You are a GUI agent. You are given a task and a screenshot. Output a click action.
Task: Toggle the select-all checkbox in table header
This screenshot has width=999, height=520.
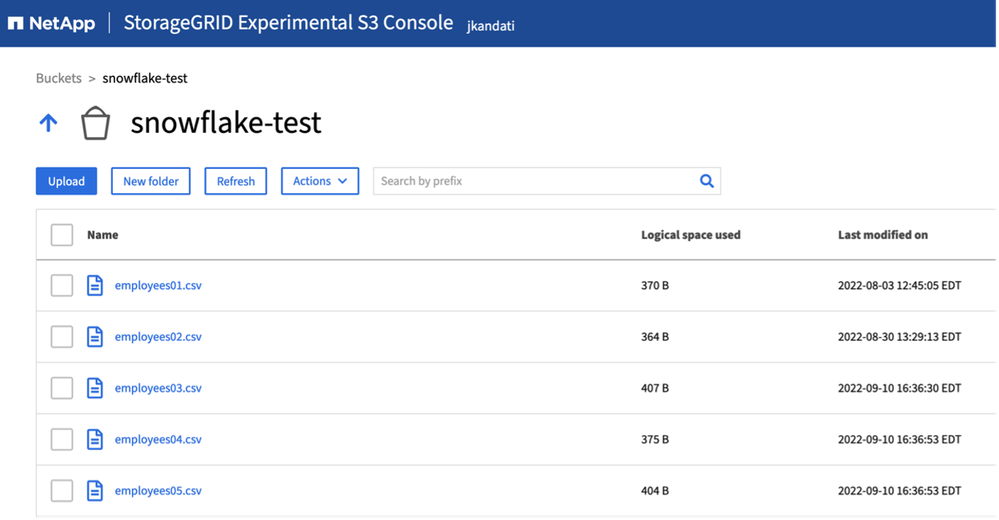click(x=62, y=235)
